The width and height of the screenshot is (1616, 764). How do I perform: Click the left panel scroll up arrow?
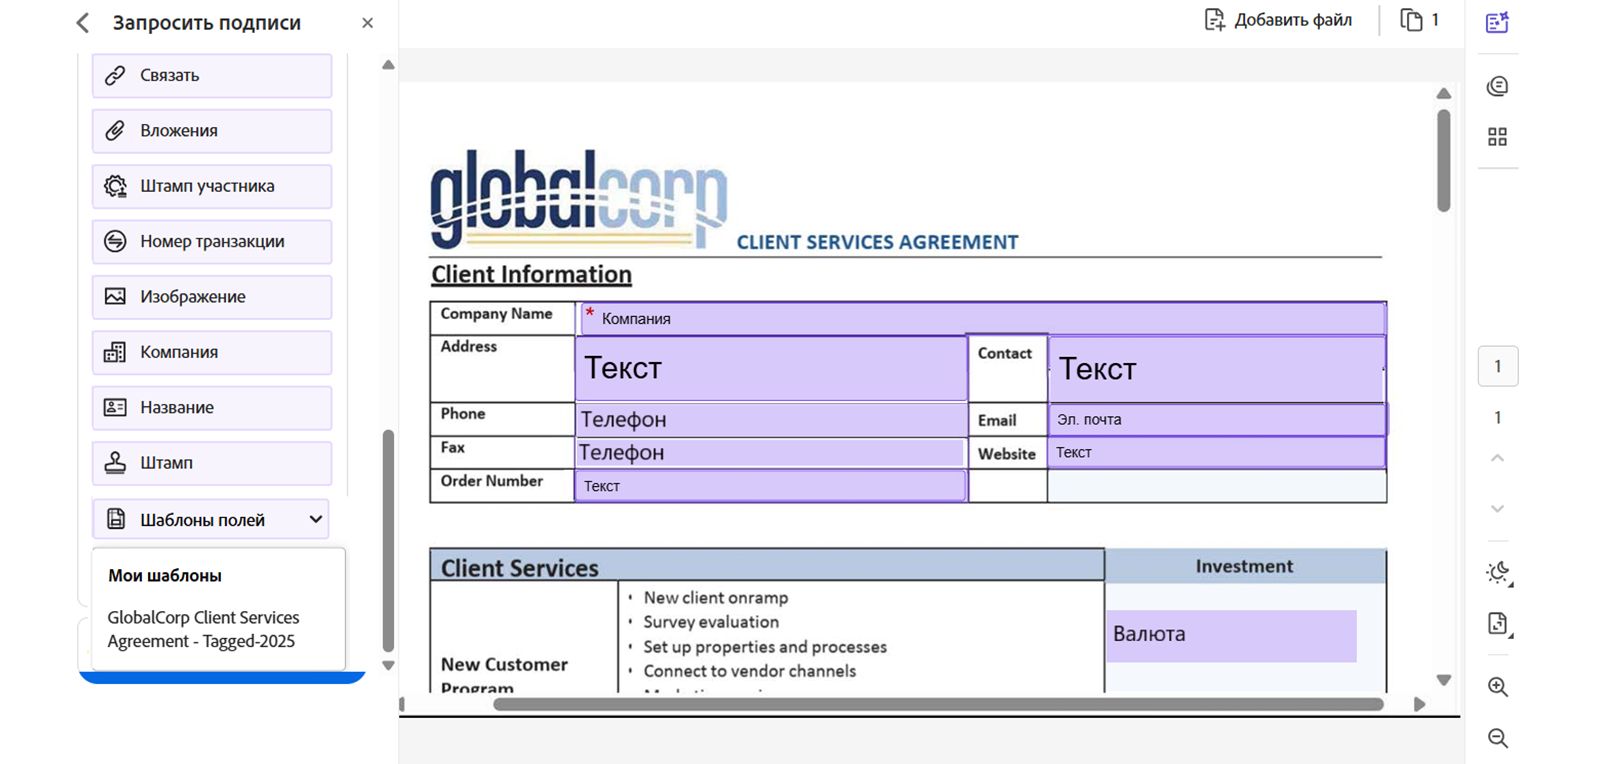pos(388,65)
